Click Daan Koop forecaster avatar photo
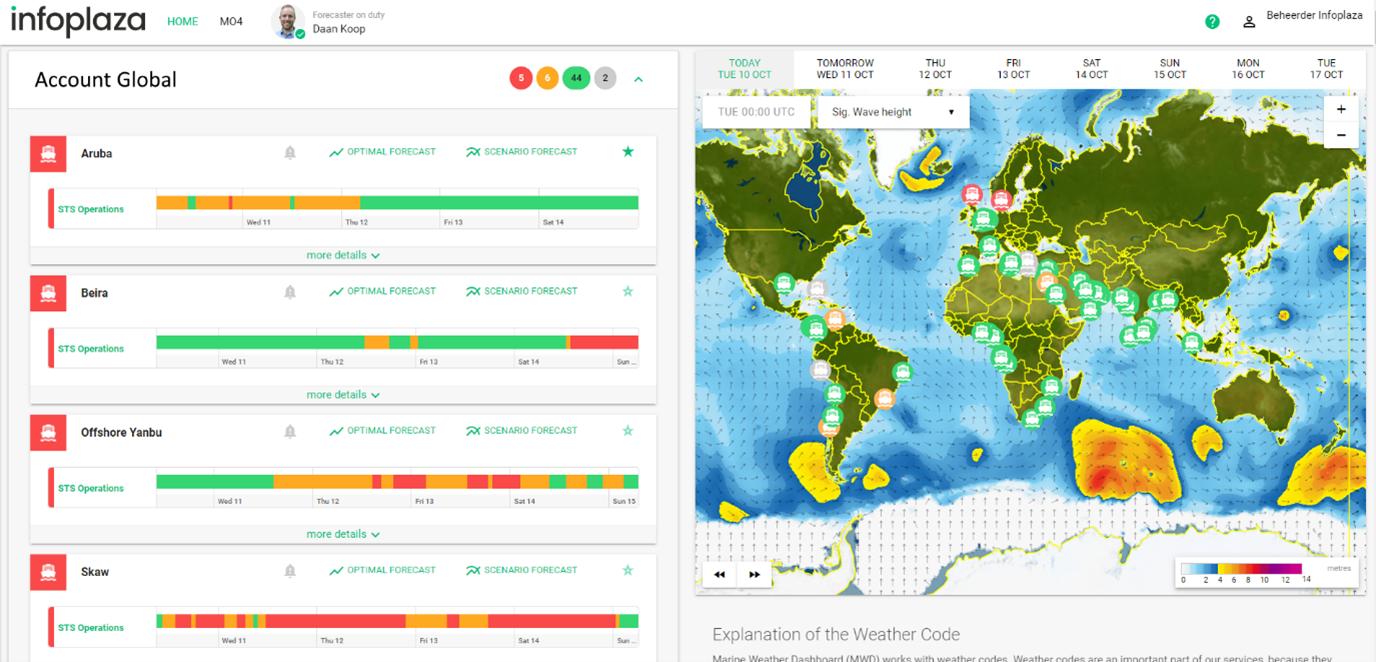 [x=288, y=21]
